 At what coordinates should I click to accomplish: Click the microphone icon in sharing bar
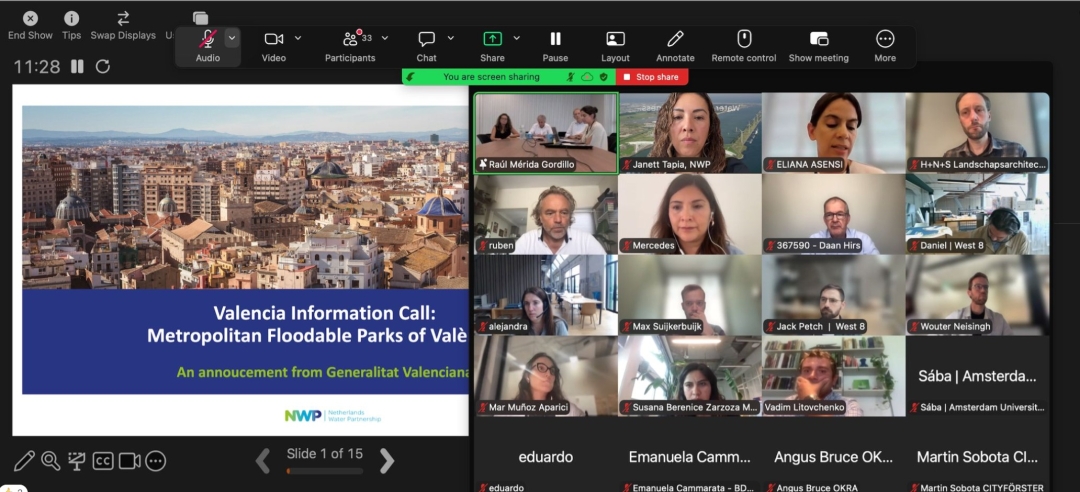(x=570, y=77)
